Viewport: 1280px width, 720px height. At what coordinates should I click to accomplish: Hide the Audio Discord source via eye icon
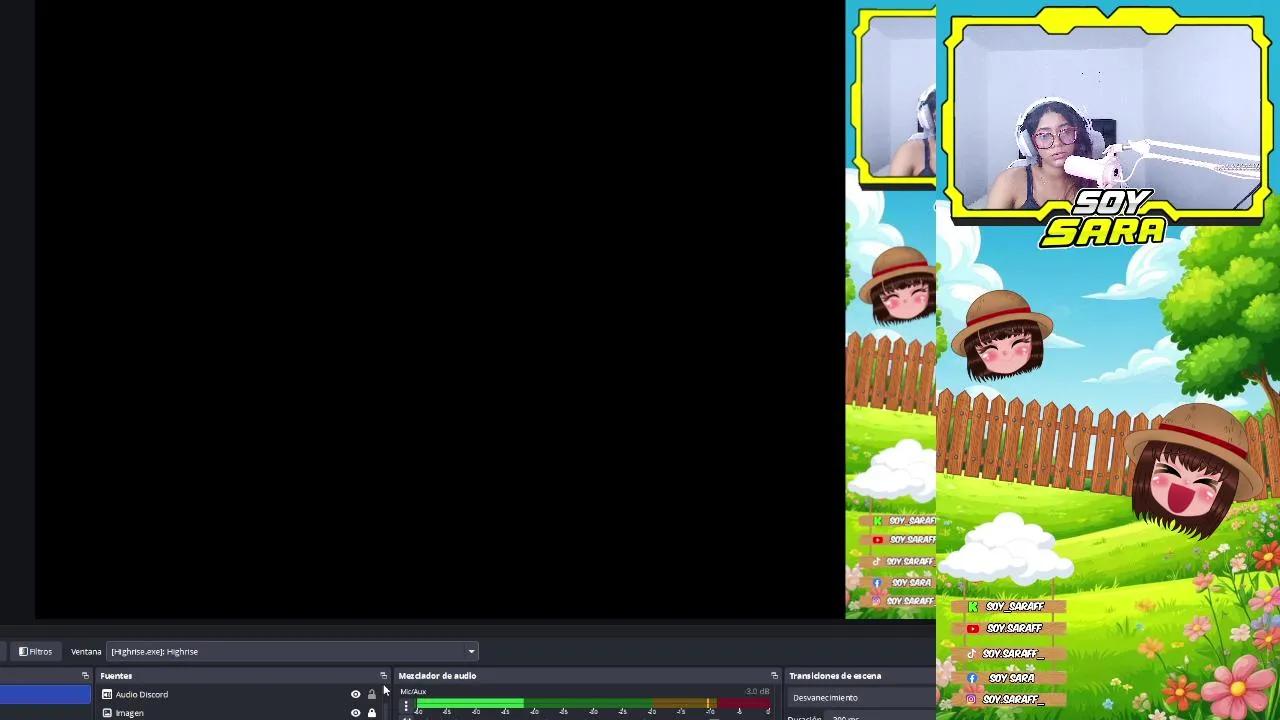pyautogui.click(x=355, y=694)
